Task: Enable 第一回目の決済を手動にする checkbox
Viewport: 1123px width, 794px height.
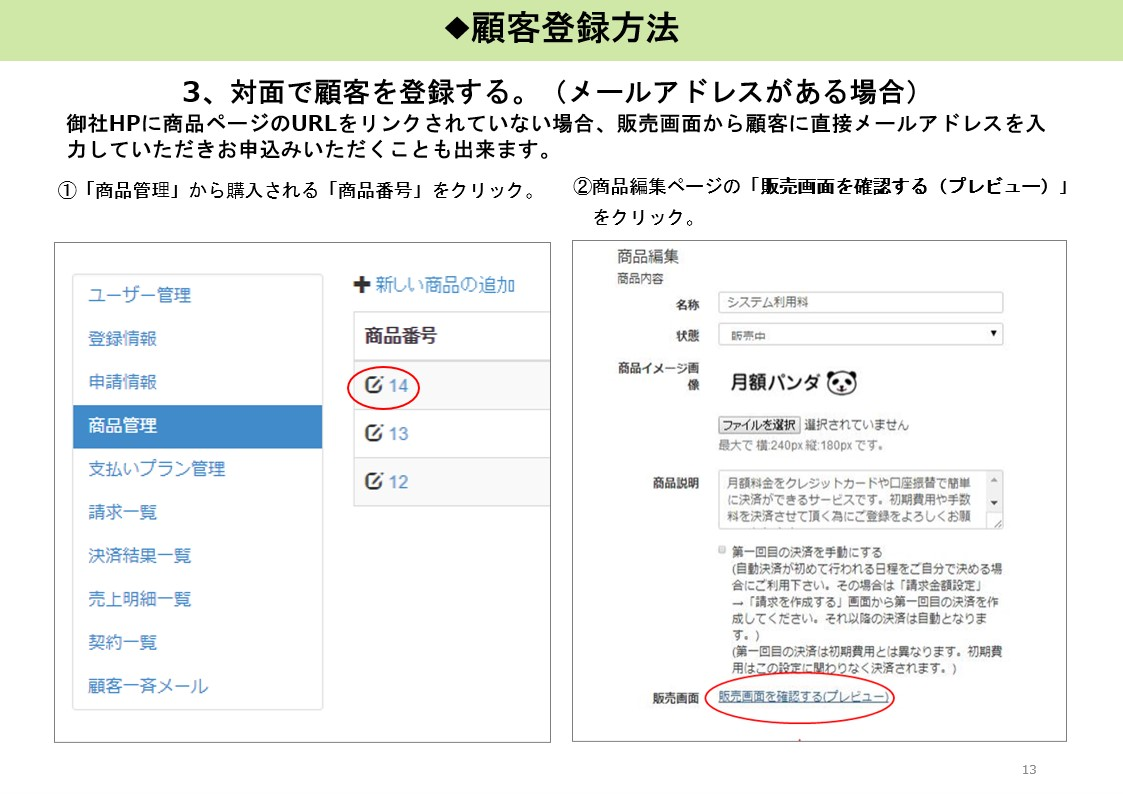Action: (x=722, y=551)
